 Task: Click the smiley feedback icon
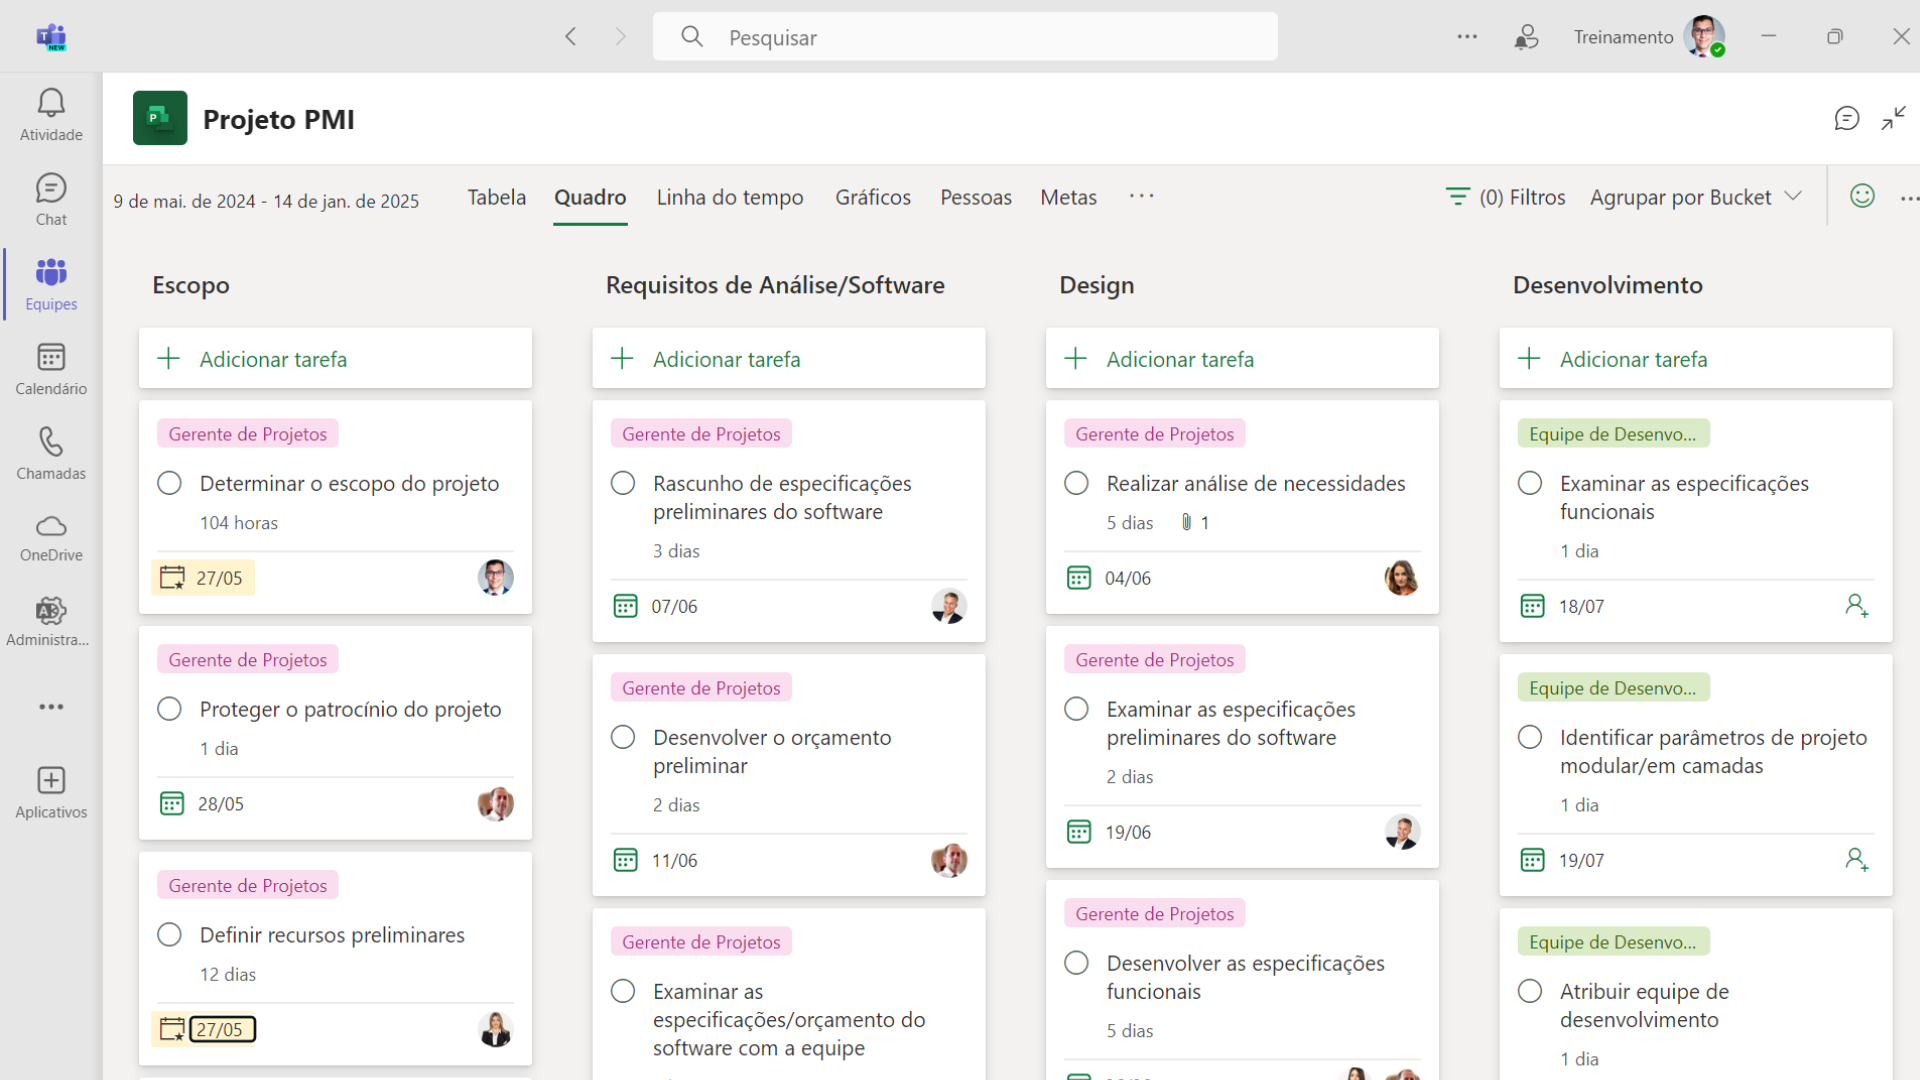click(x=1862, y=196)
